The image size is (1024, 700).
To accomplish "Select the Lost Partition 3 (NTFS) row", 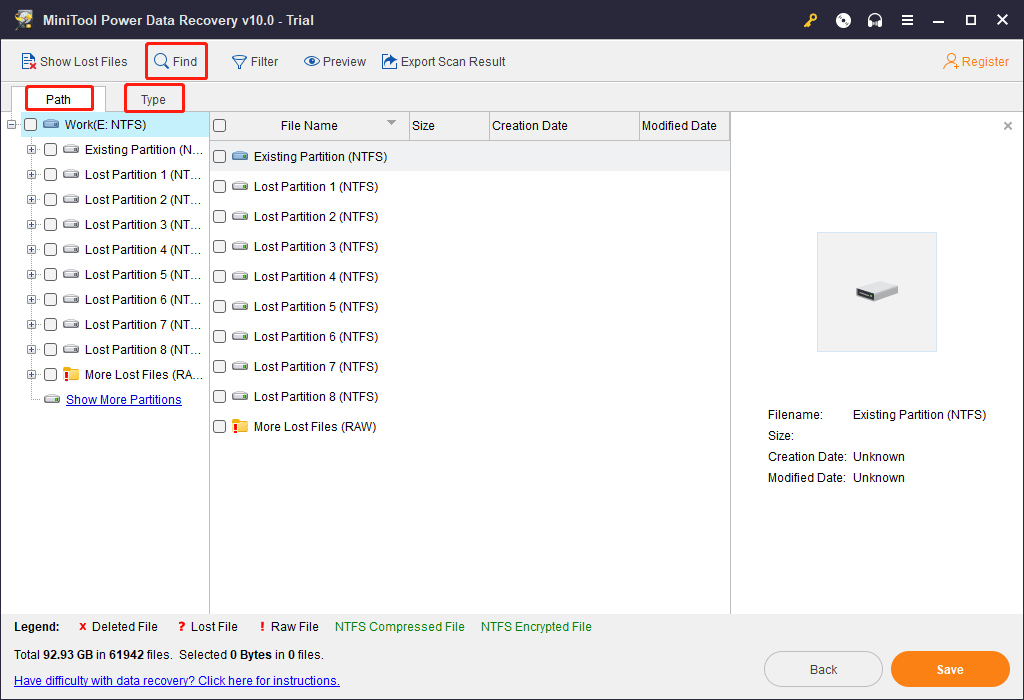I will (x=470, y=246).
